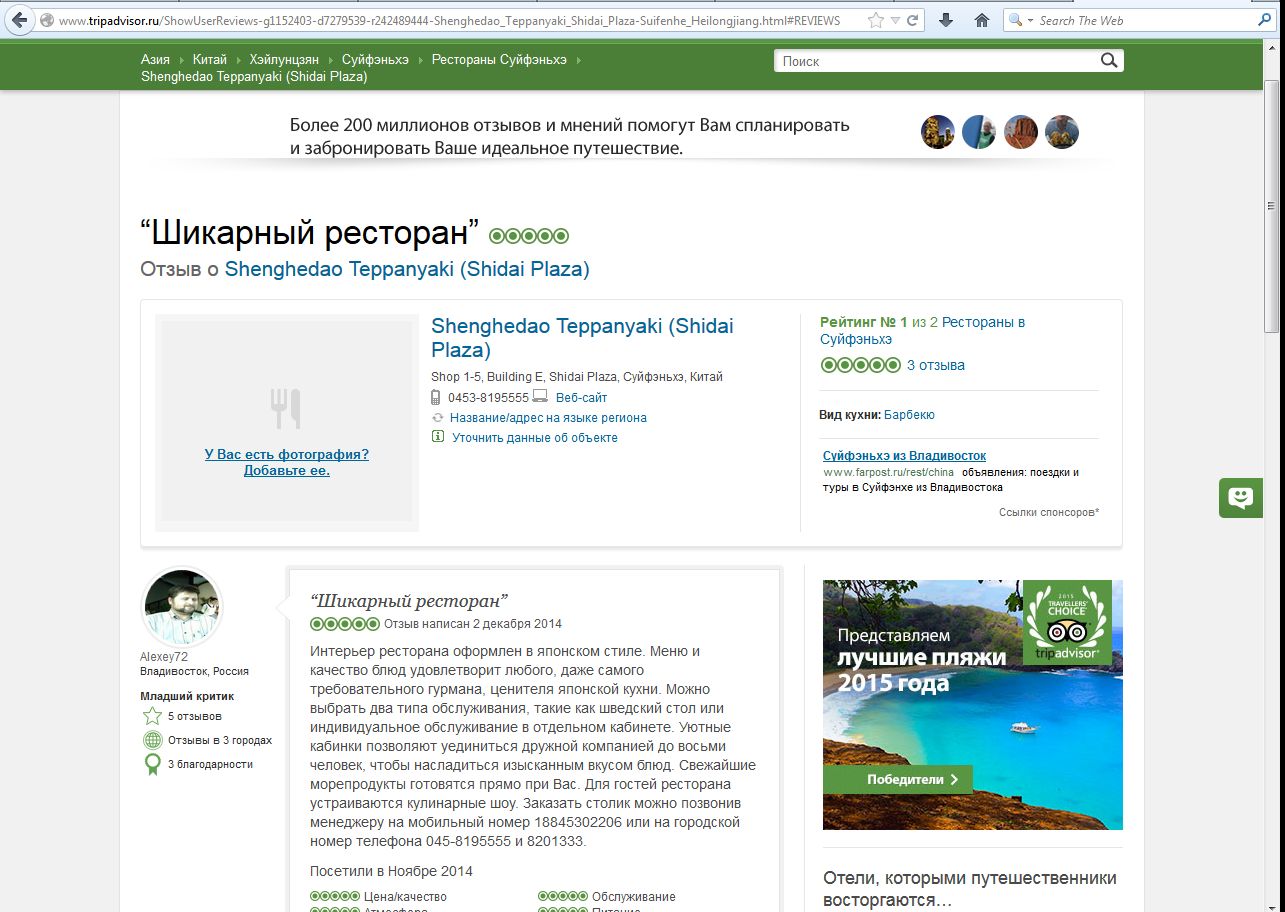This screenshot has height=912, width=1285.
Task: Click the info icon beside Уточнить данные
Action: (437, 437)
